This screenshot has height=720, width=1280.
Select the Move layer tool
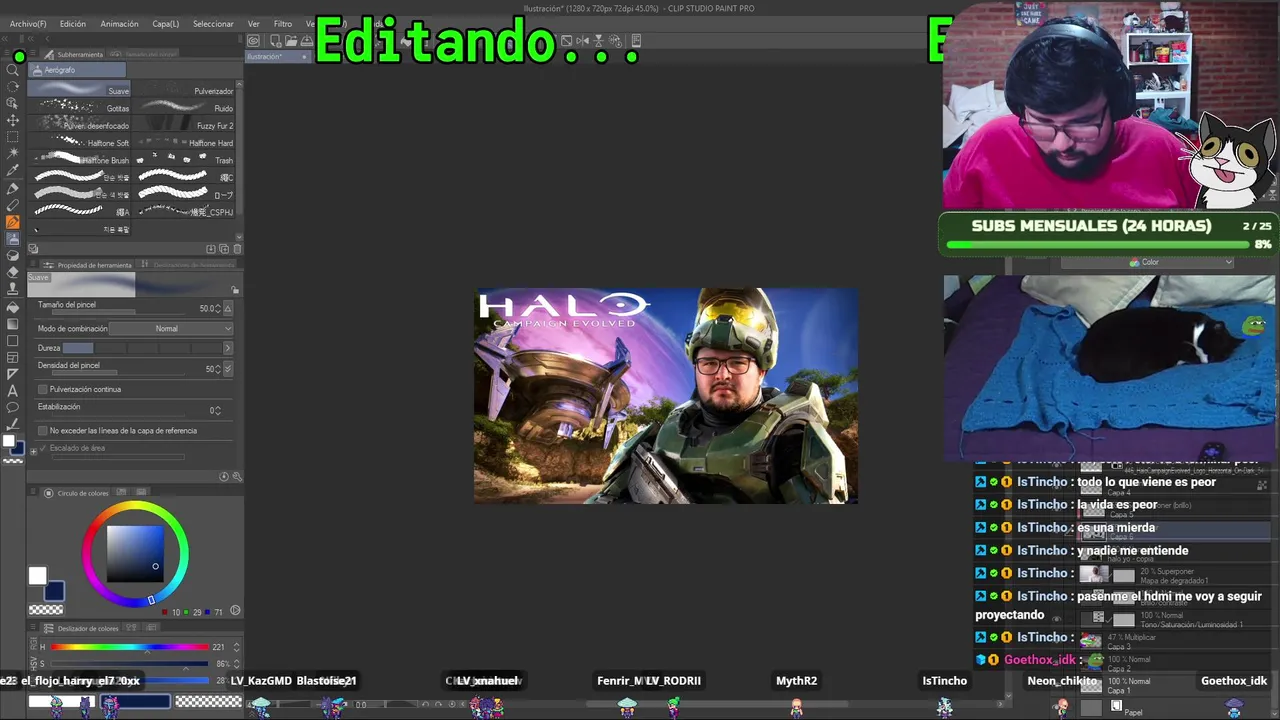tap(13, 120)
